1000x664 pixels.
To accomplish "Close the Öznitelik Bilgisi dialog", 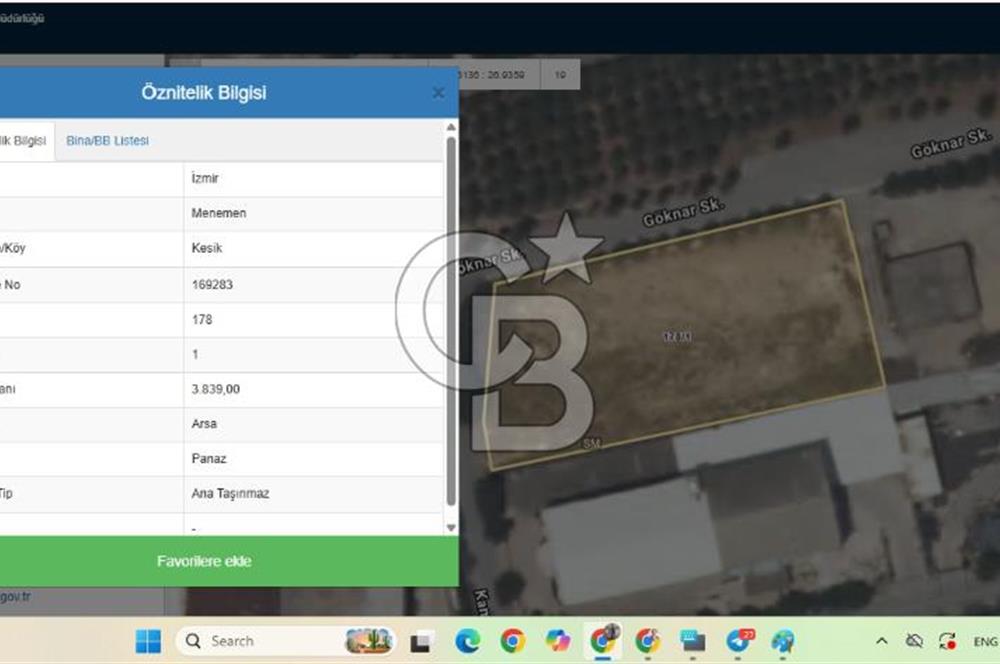I will (x=438, y=93).
